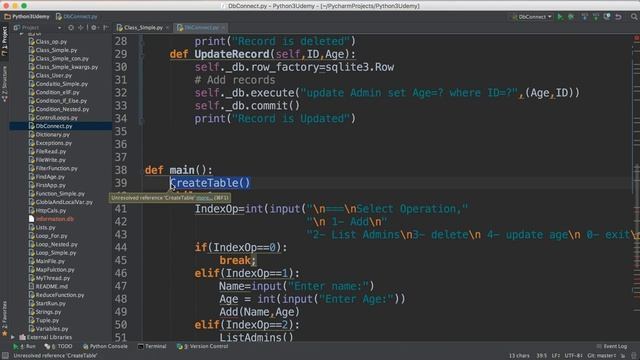Hide the Project panel with hide icon
The width and height of the screenshot is (640, 360).
point(106,28)
